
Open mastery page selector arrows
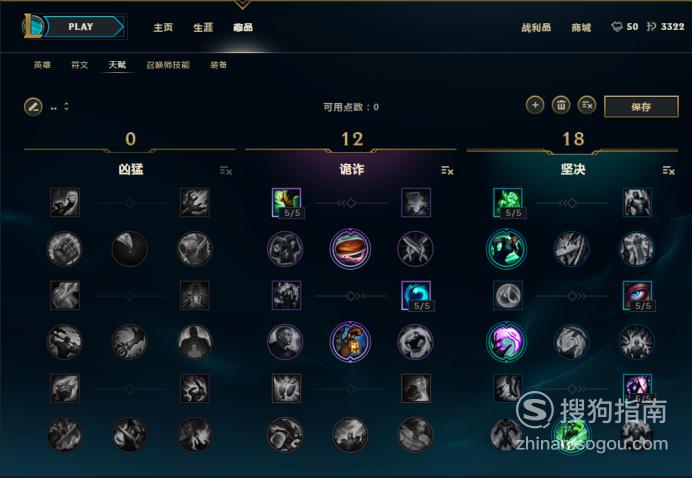[x=66, y=106]
